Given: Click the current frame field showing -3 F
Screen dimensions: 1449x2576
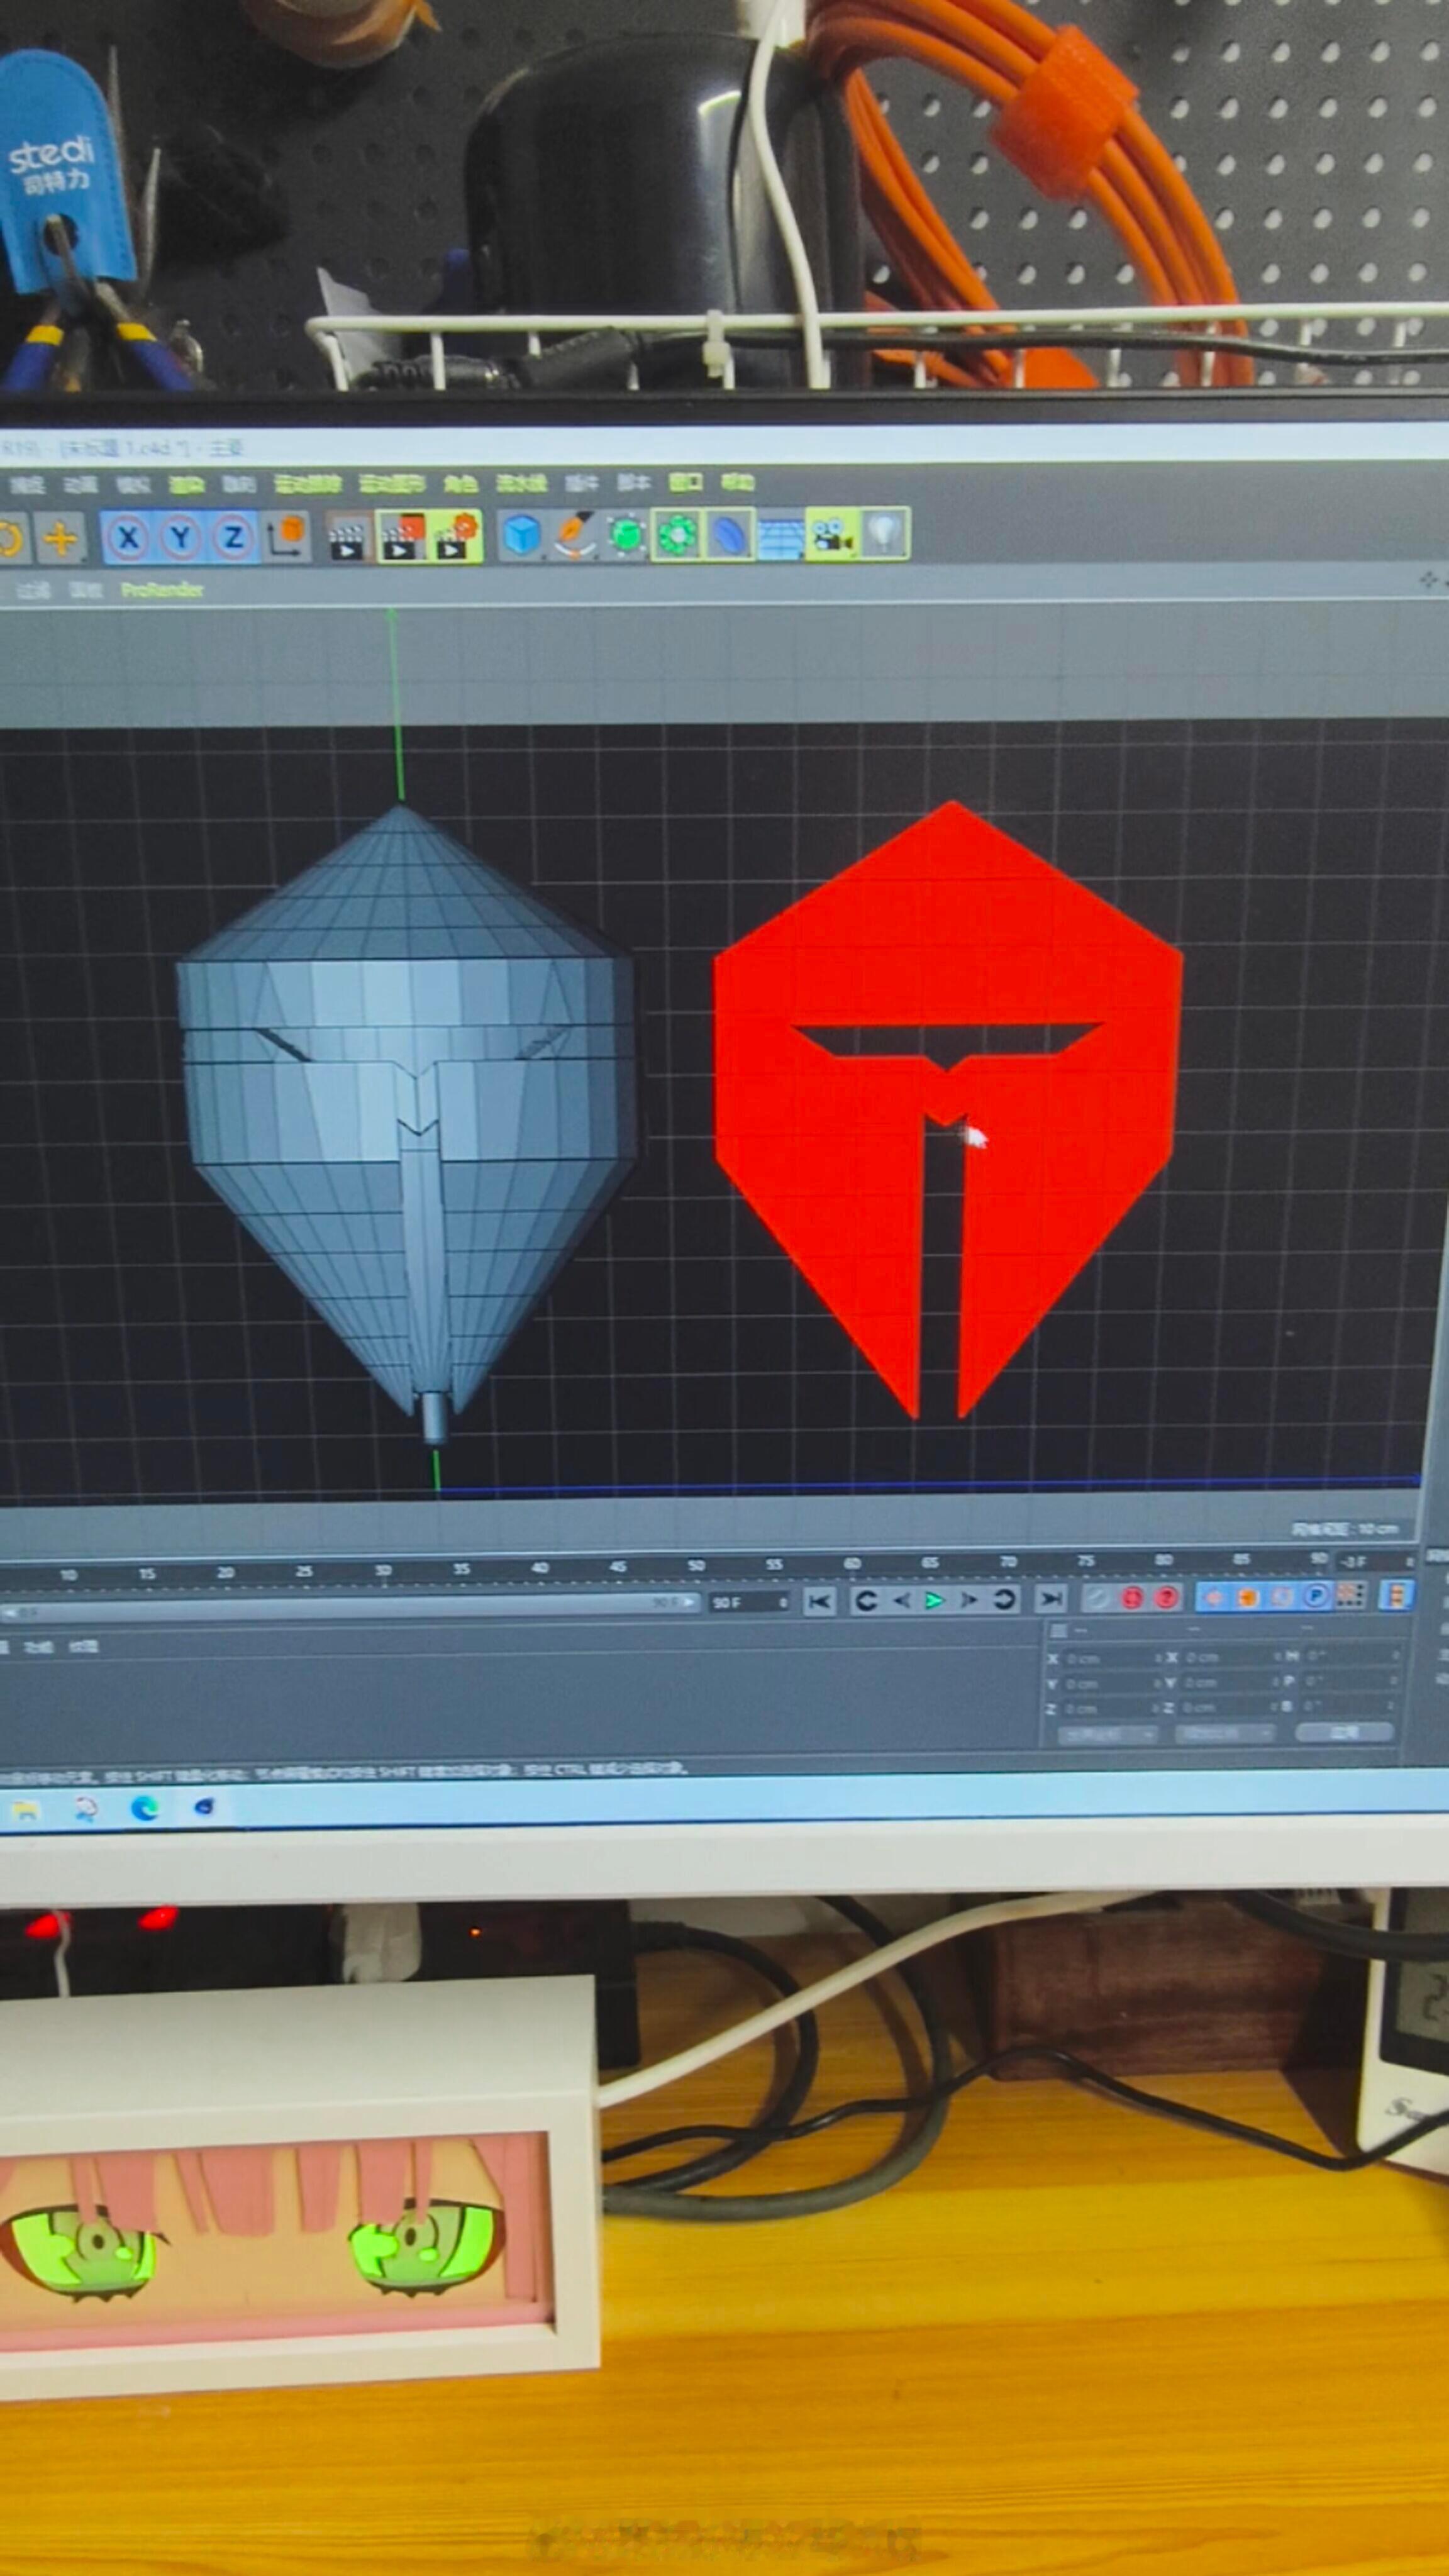Looking at the screenshot, I should coord(1376,1561).
